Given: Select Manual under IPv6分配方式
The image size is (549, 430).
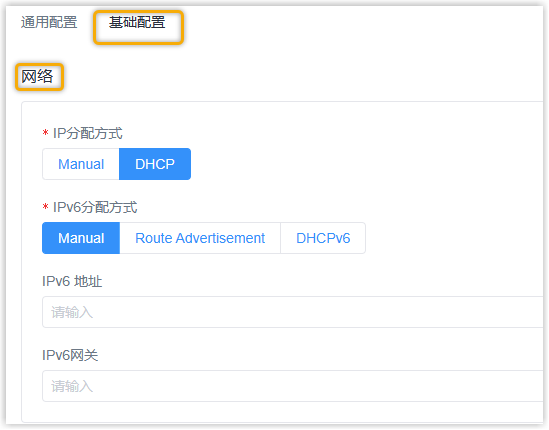Looking at the screenshot, I should pos(81,238).
